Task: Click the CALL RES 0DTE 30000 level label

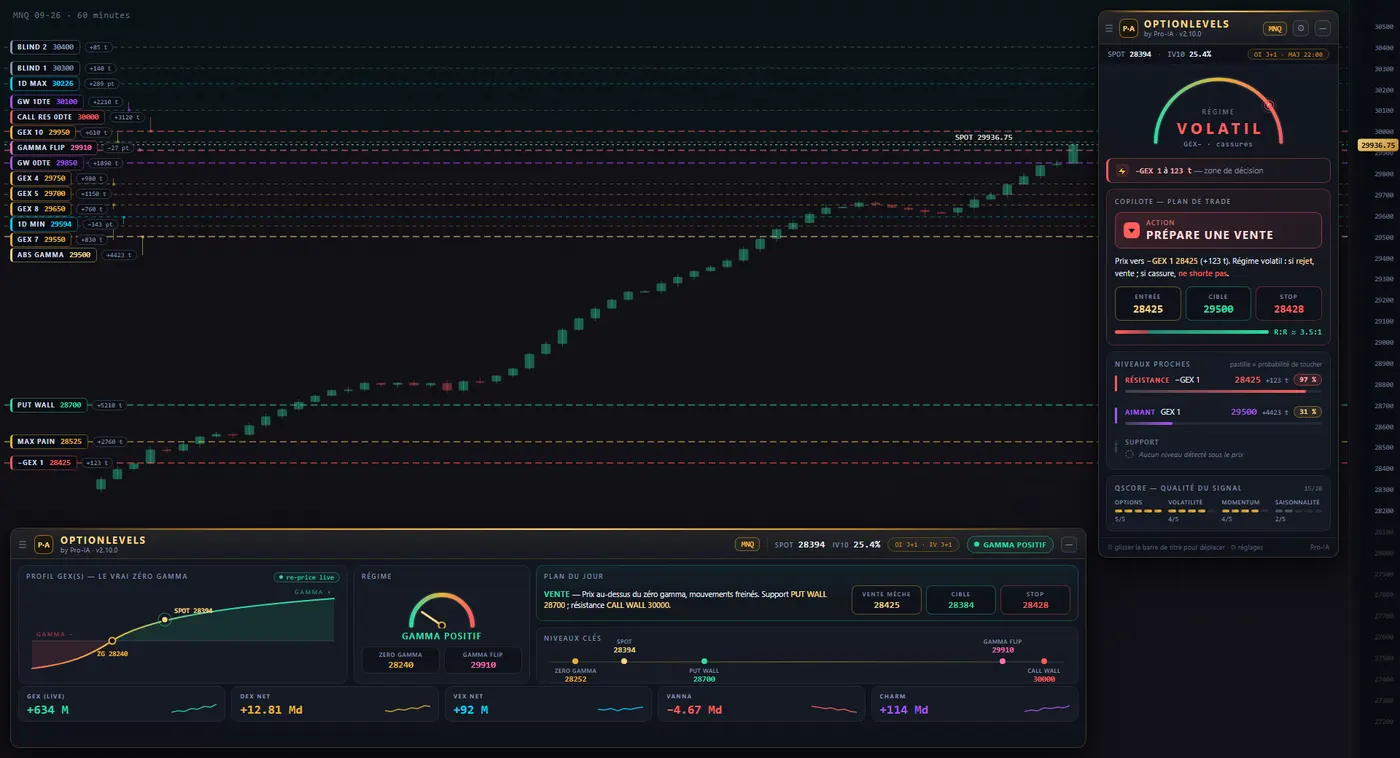Action: [x=57, y=117]
